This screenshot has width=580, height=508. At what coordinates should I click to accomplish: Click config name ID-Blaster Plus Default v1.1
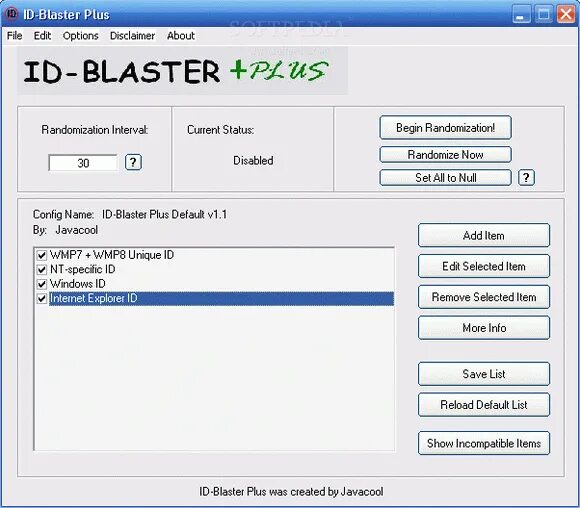[165, 215]
